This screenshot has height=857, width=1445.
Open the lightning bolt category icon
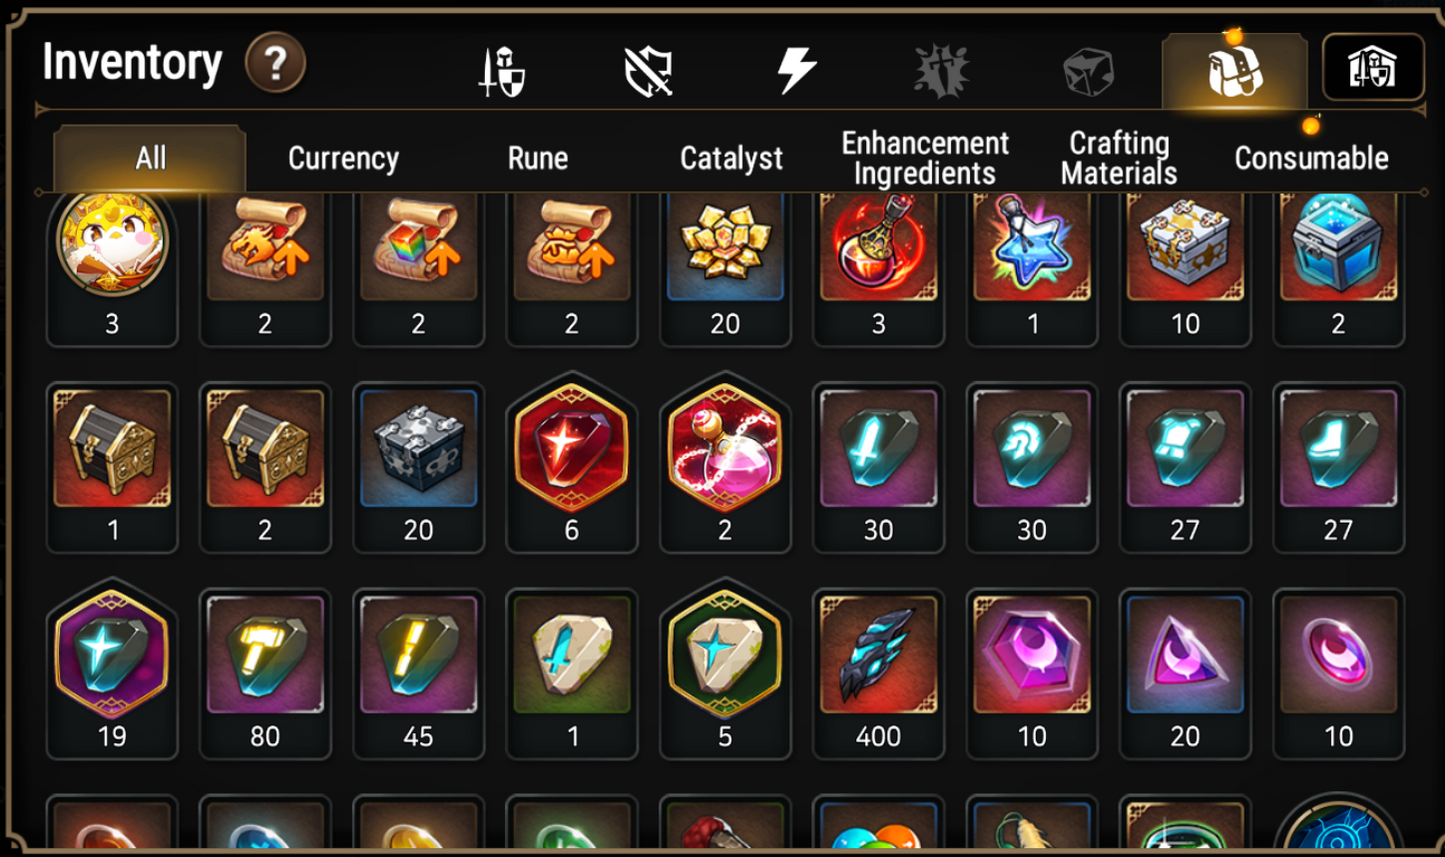tap(796, 72)
